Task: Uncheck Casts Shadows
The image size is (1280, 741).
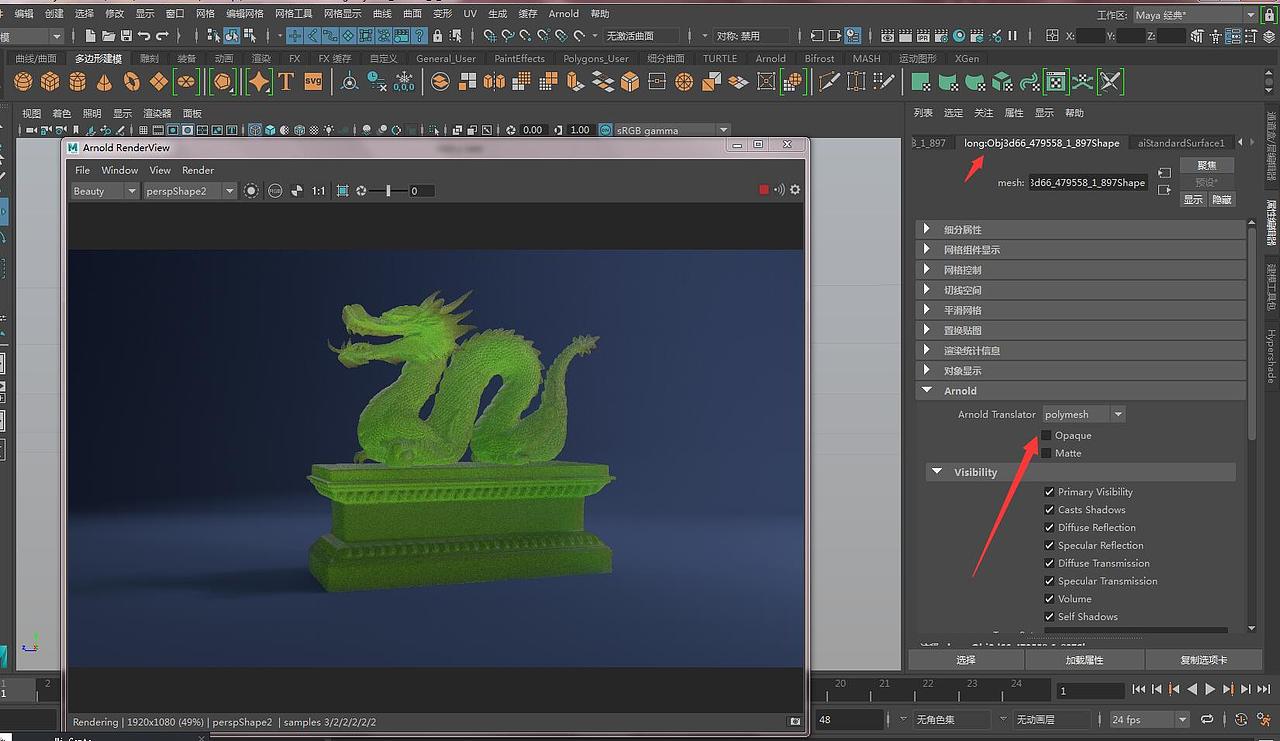Action: (1049, 510)
